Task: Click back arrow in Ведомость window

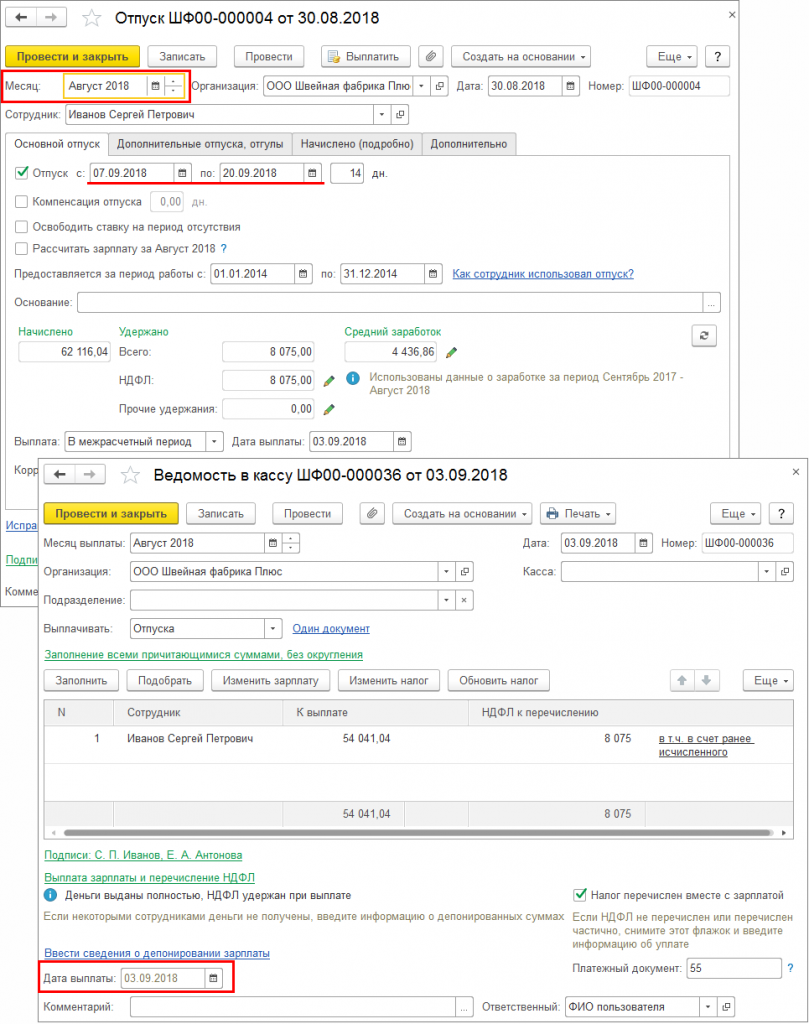Action: coord(59,475)
